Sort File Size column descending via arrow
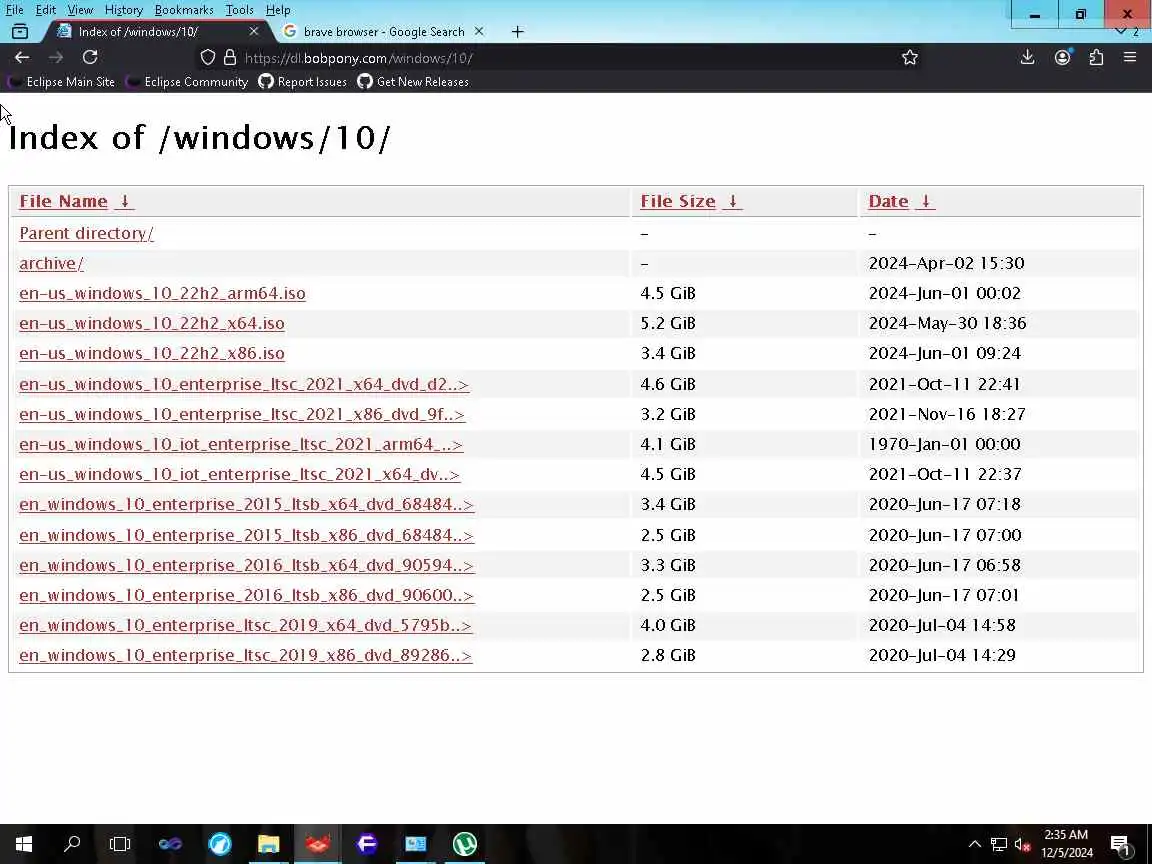The image size is (1152, 864). pos(732,201)
